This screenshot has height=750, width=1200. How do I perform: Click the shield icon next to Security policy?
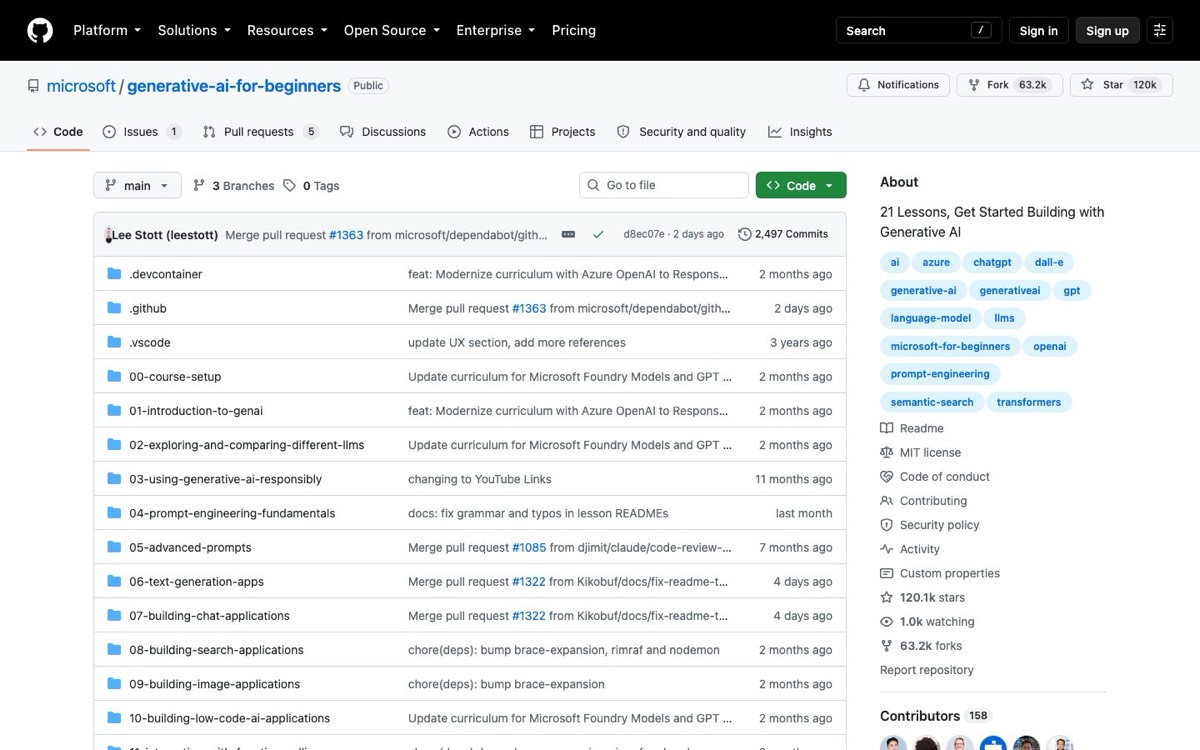click(886, 525)
